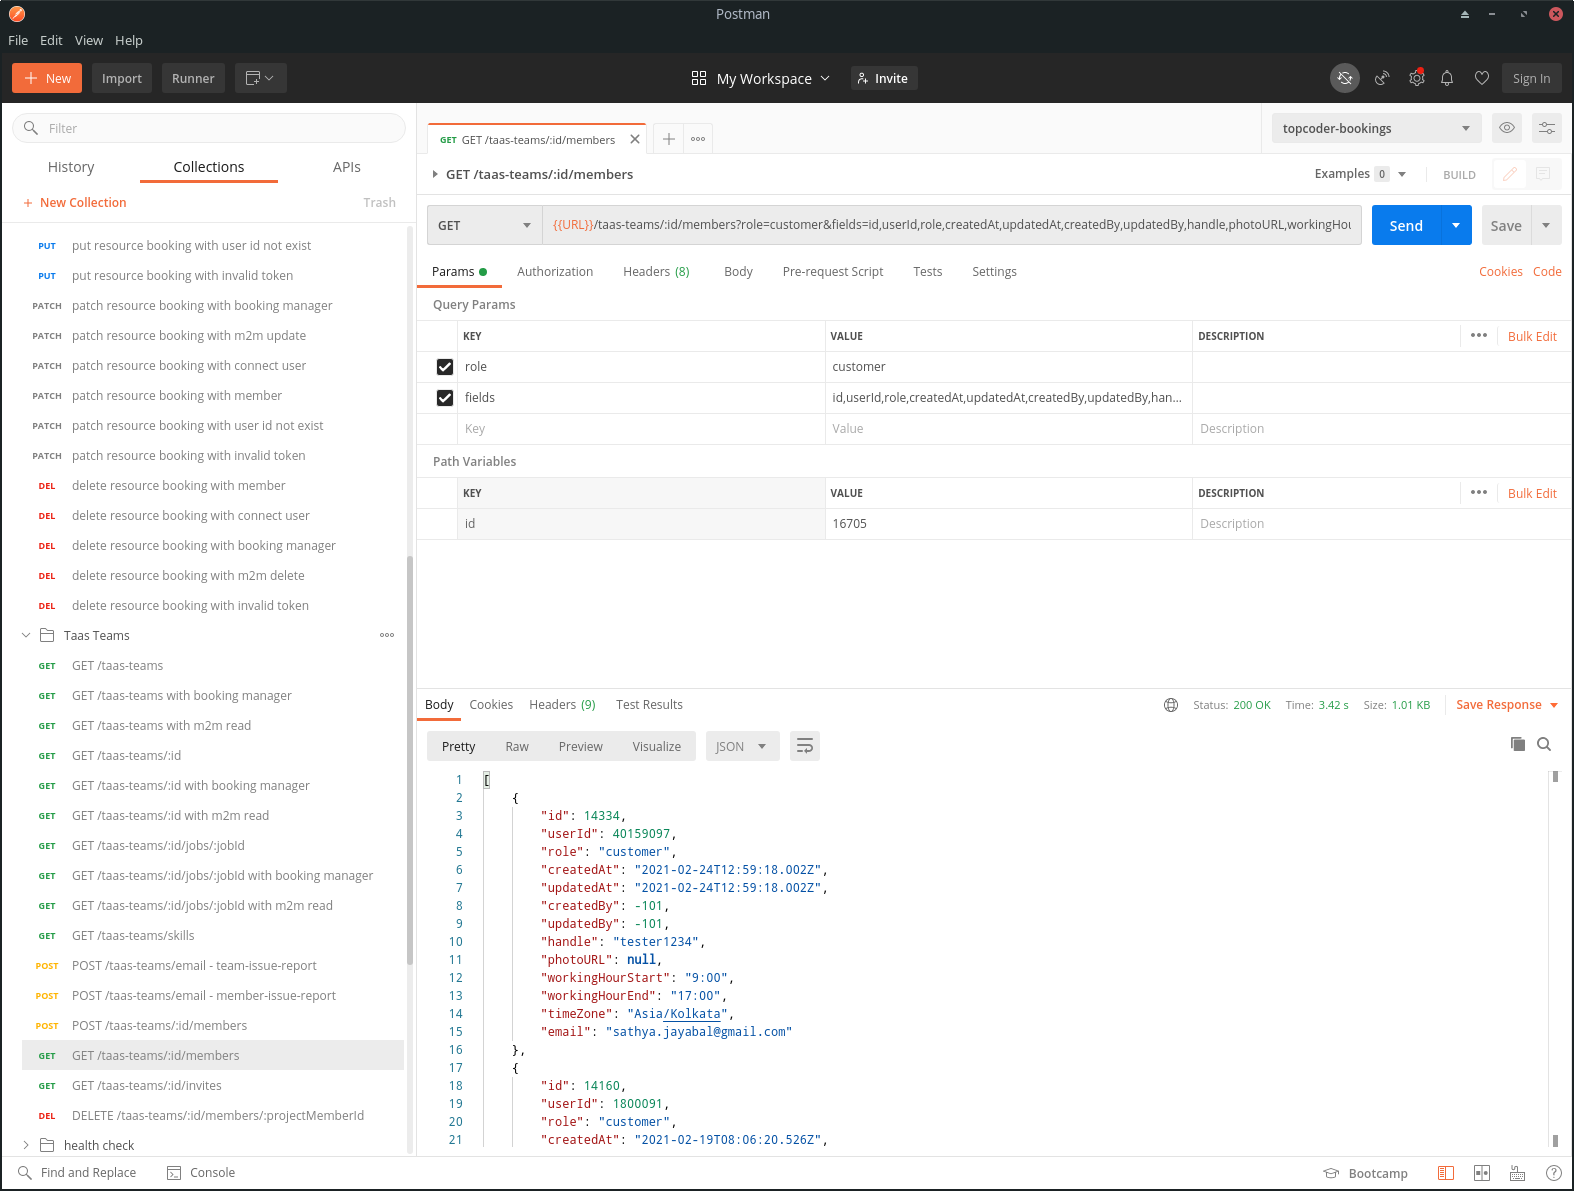Open Postman settings gear icon
1574x1191 pixels.
pyautogui.click(x=1417, y=78)
